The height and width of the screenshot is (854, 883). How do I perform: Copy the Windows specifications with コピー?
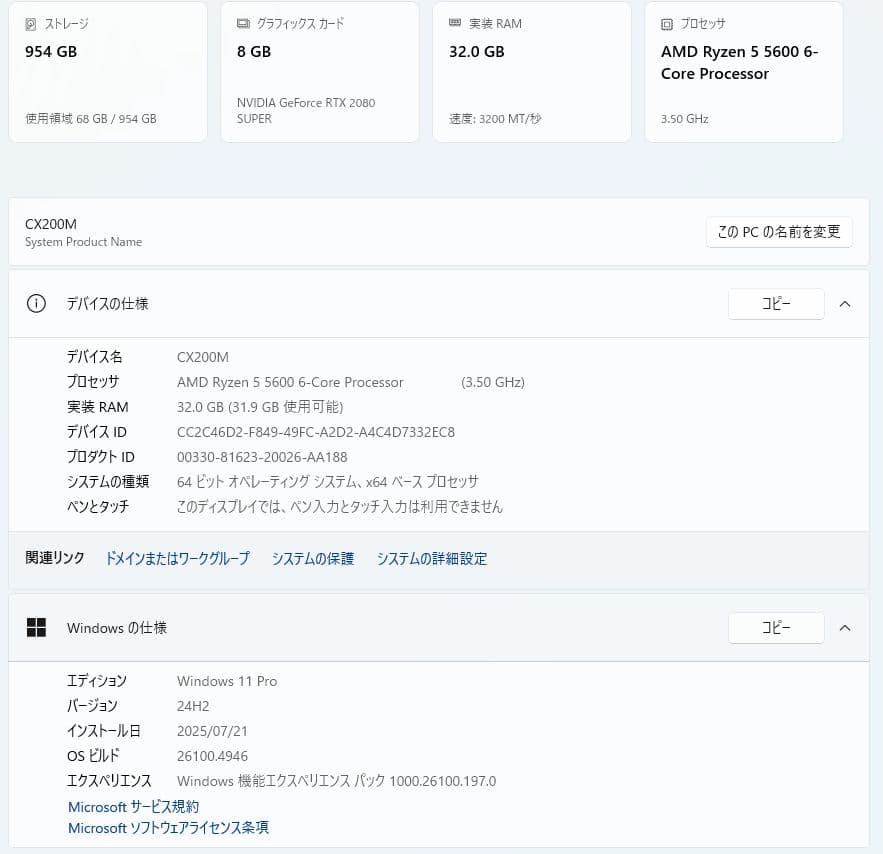[x=776, y=628]
